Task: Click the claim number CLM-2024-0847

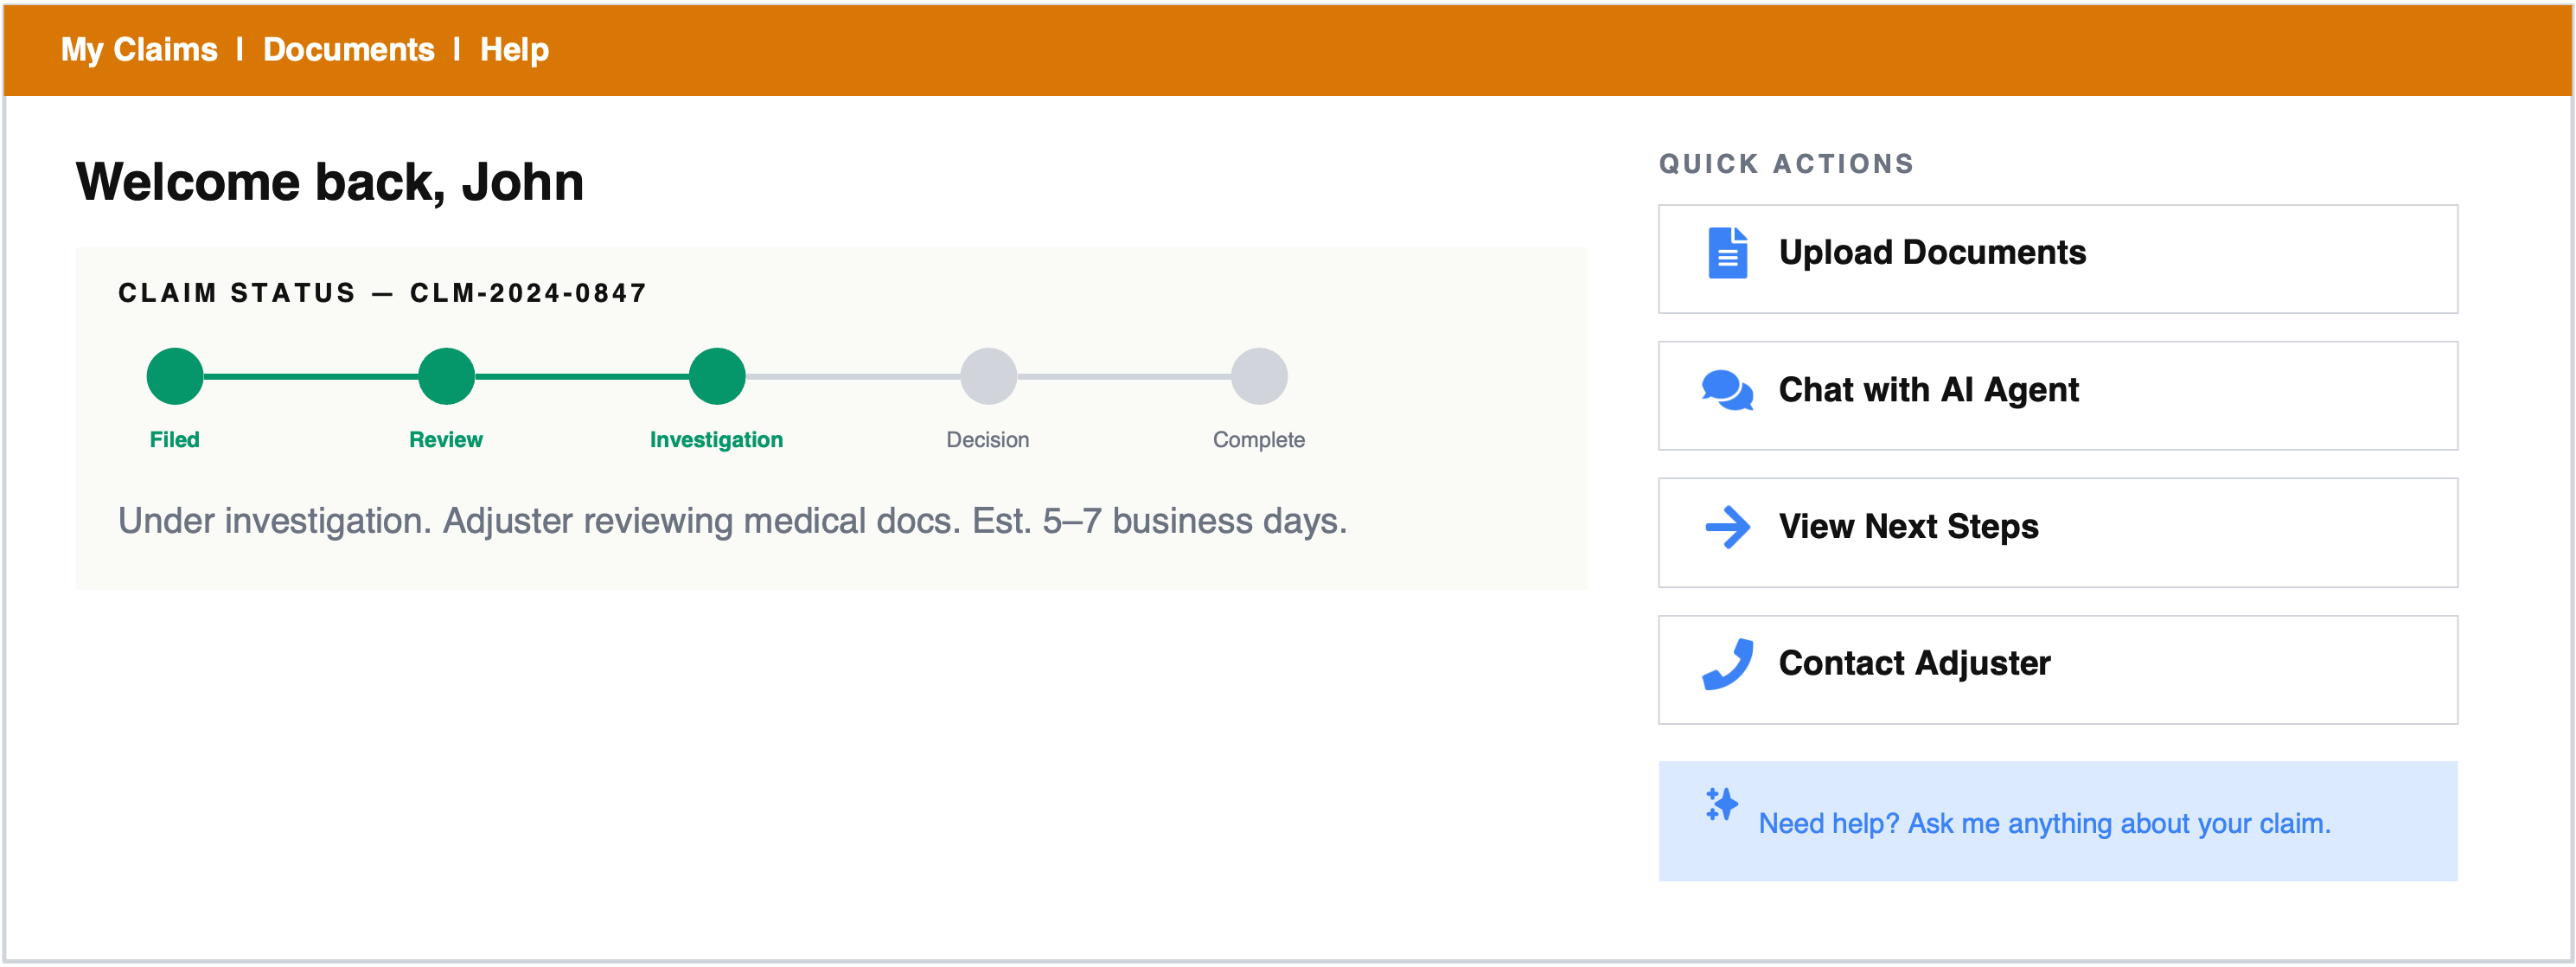Action: [528, 292]
